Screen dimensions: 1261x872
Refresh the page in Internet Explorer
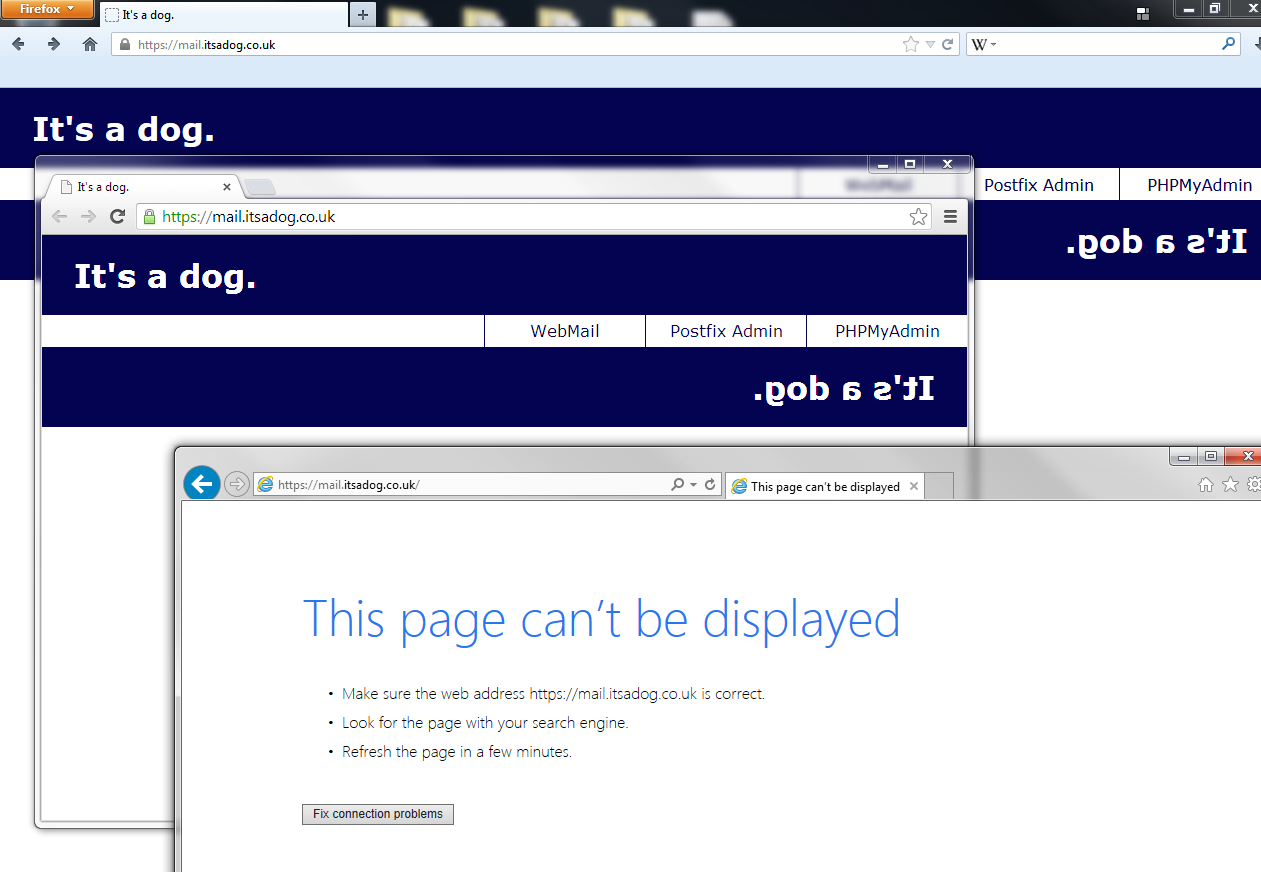(710, 485)
